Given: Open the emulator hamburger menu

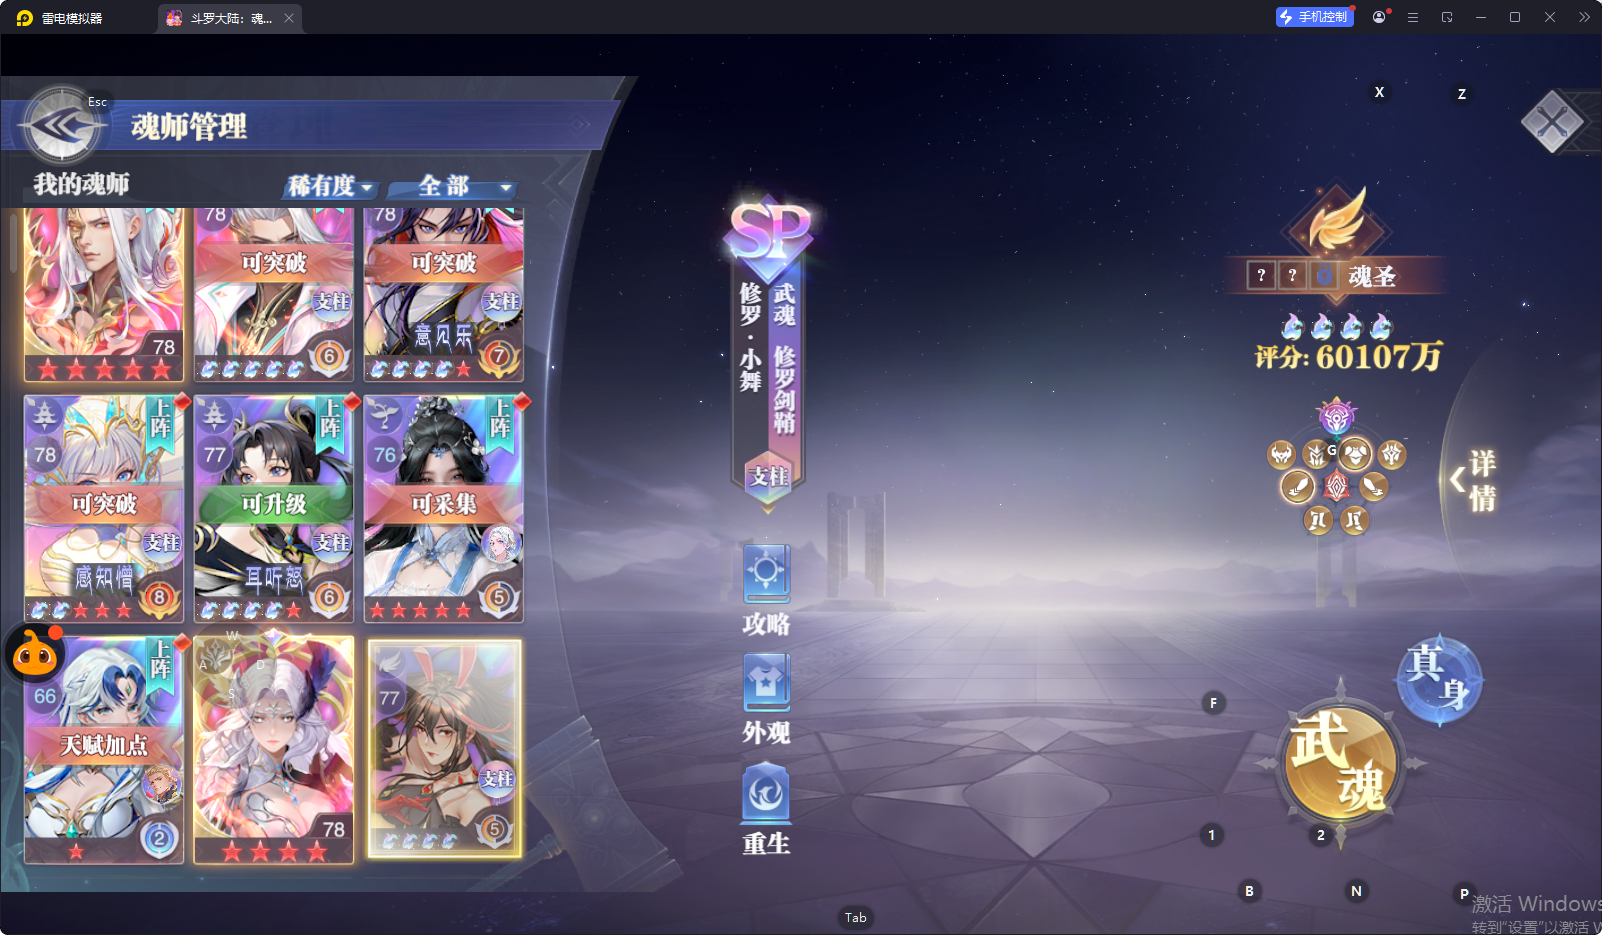Looking at the screenshot, I should (1413, 17).
